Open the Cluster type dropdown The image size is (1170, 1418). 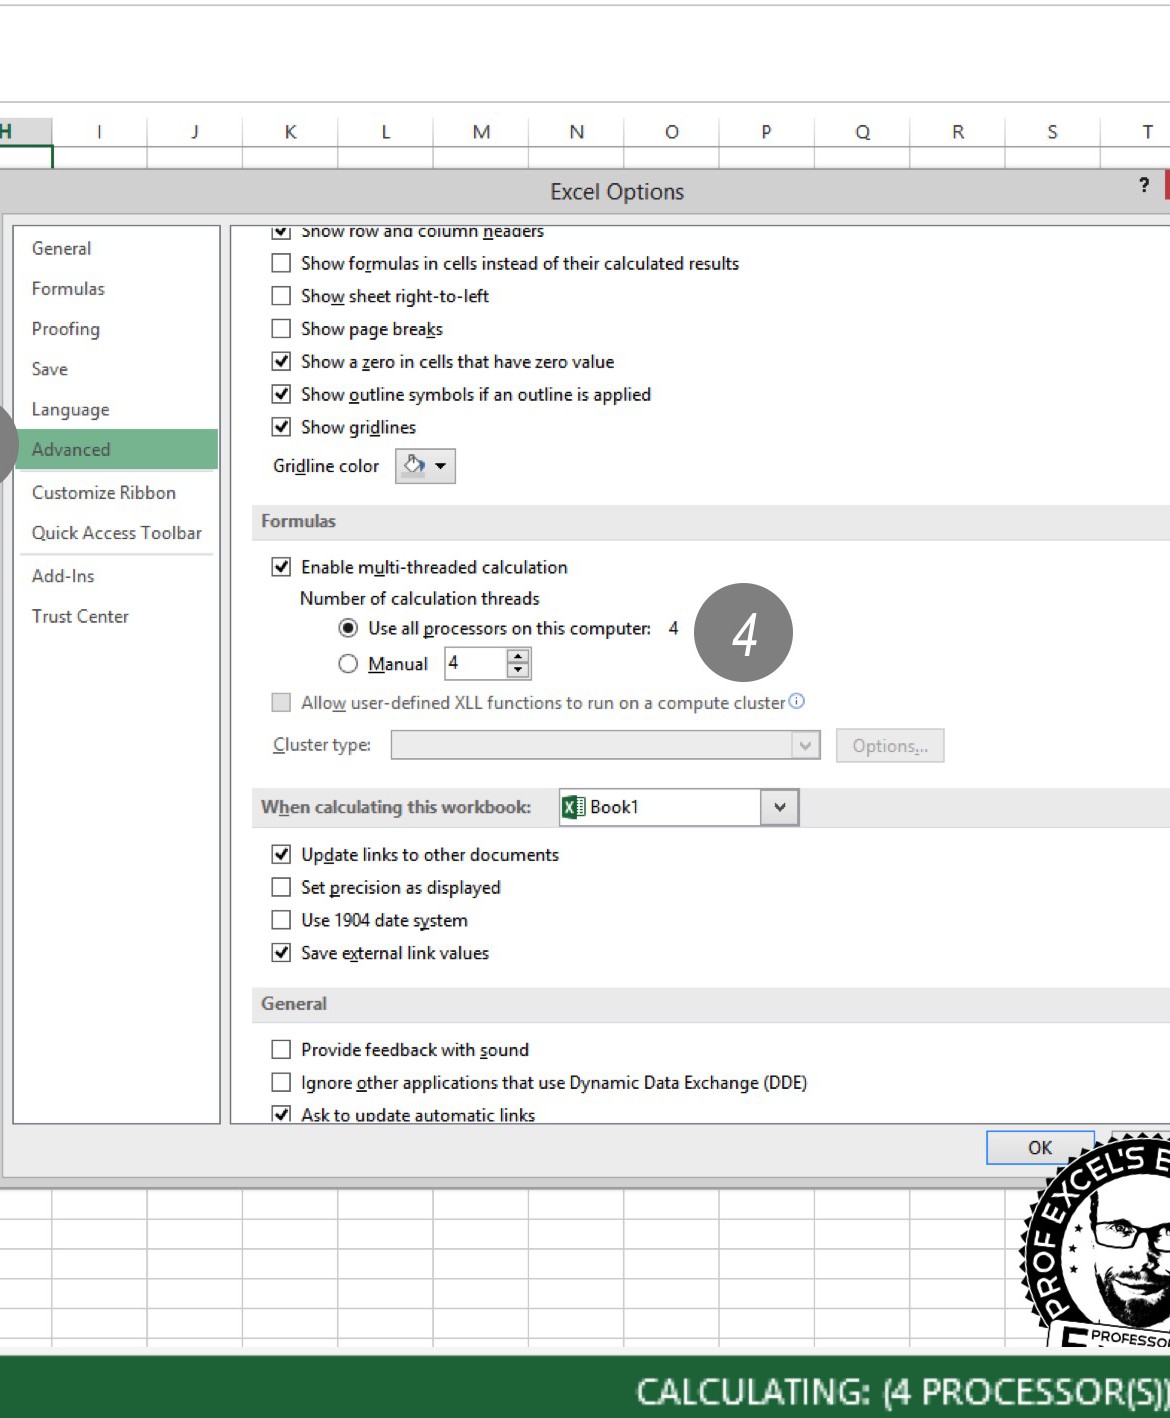click(x=805, y=745)
